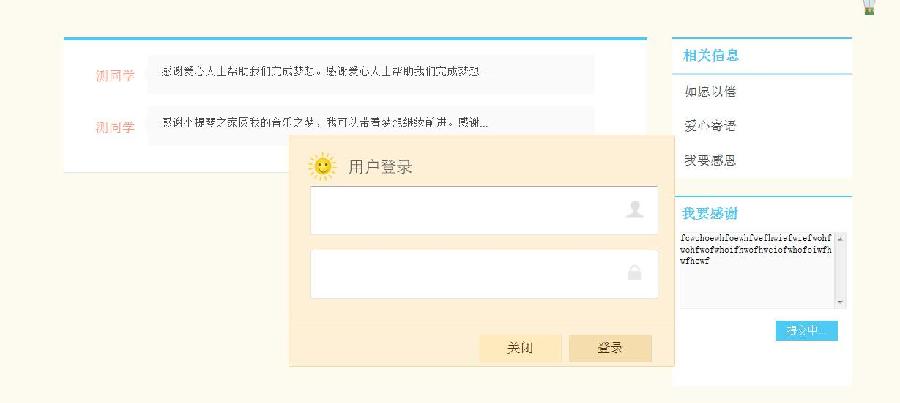
Task: Open the second comment about 小提琴
Action: (325, 122)
